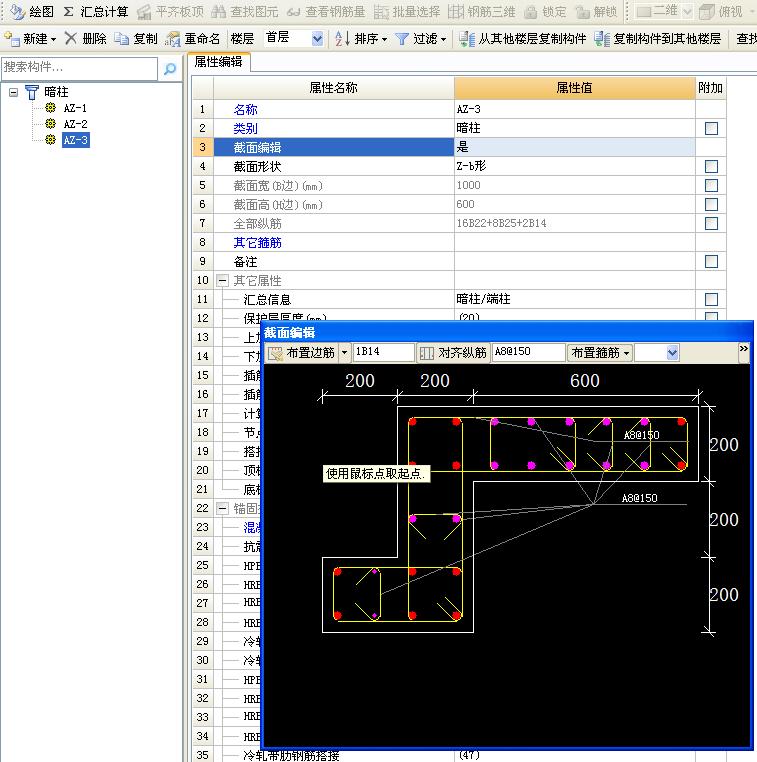Select AZ-3 in component tree
Viewport: 757px width, 762px height.
[x=76, y=140]
